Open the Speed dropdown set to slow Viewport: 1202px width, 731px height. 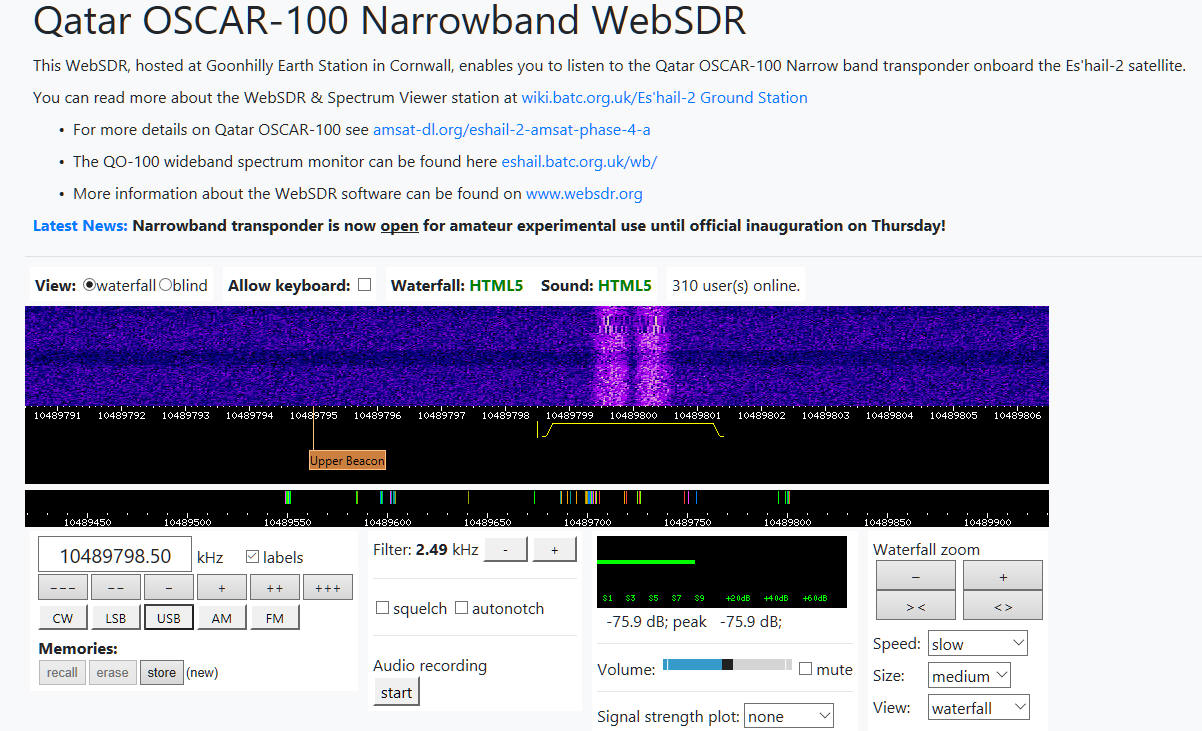977,643
